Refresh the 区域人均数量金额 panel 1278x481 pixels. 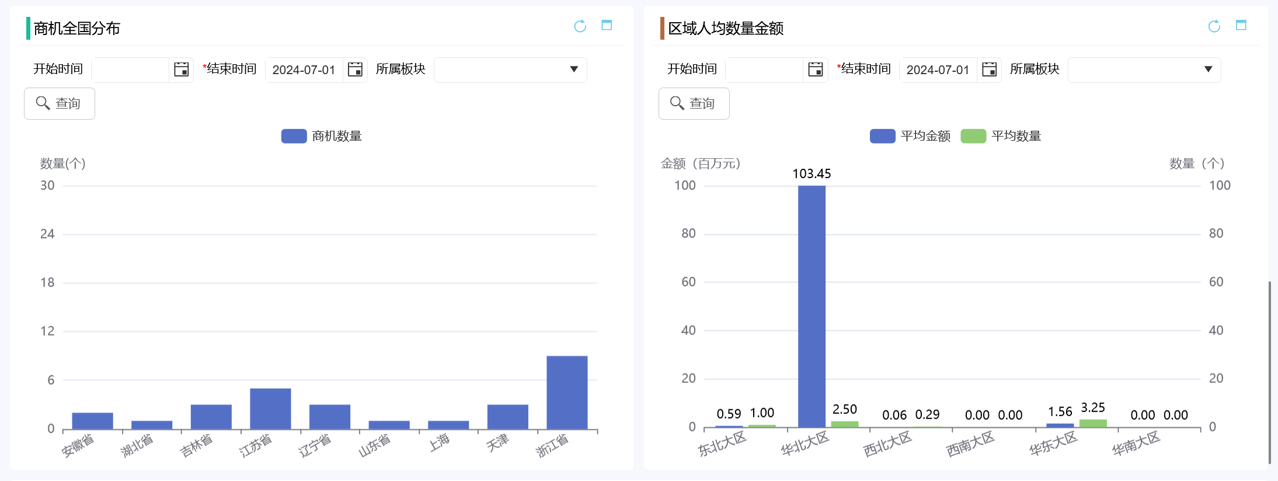1214,26
